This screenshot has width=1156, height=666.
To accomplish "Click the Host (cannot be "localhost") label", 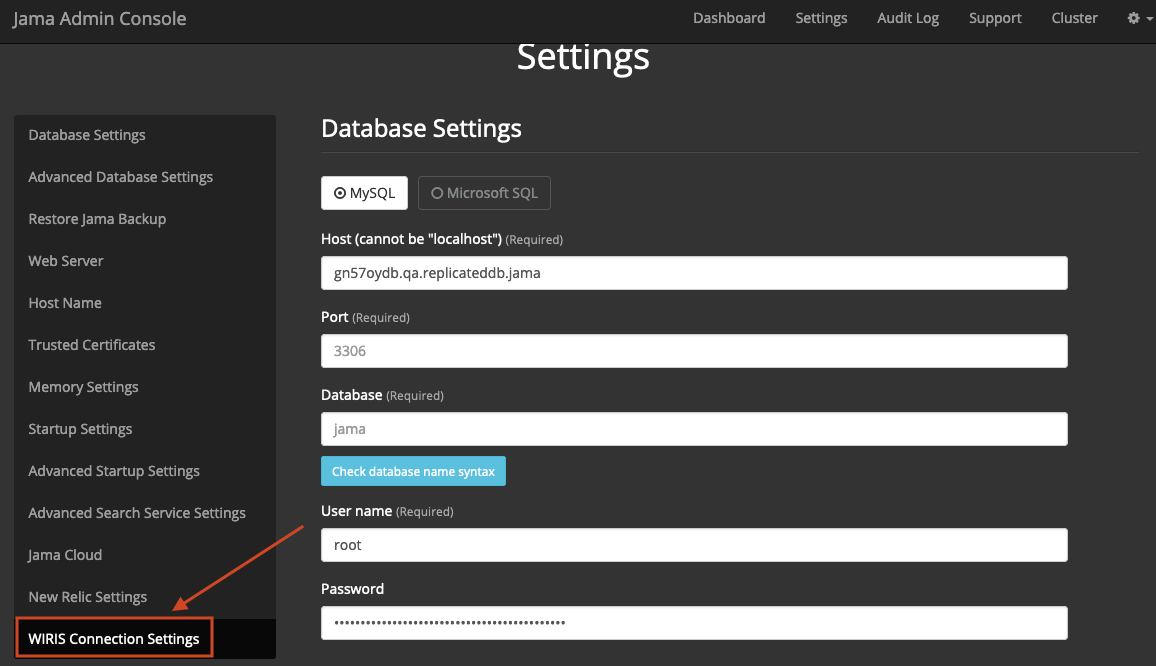I will [442, 239].
